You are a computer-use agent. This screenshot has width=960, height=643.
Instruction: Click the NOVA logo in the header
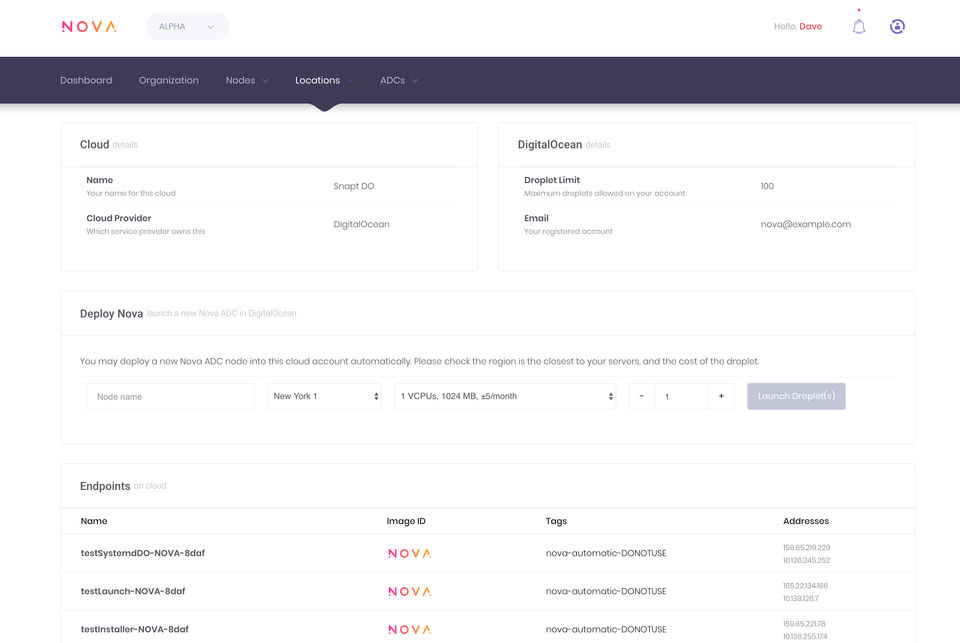click(x=89, y=26)
